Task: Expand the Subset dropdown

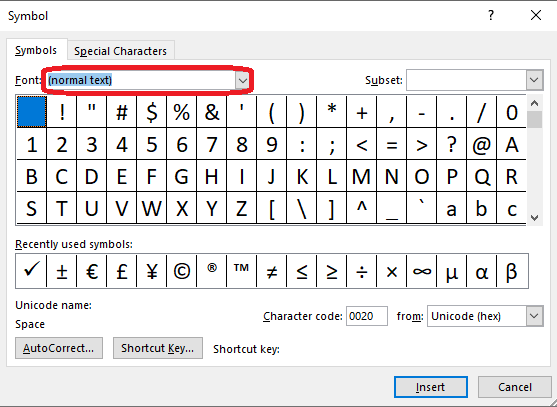Action: pyautogui.click(x=534, y=80)
